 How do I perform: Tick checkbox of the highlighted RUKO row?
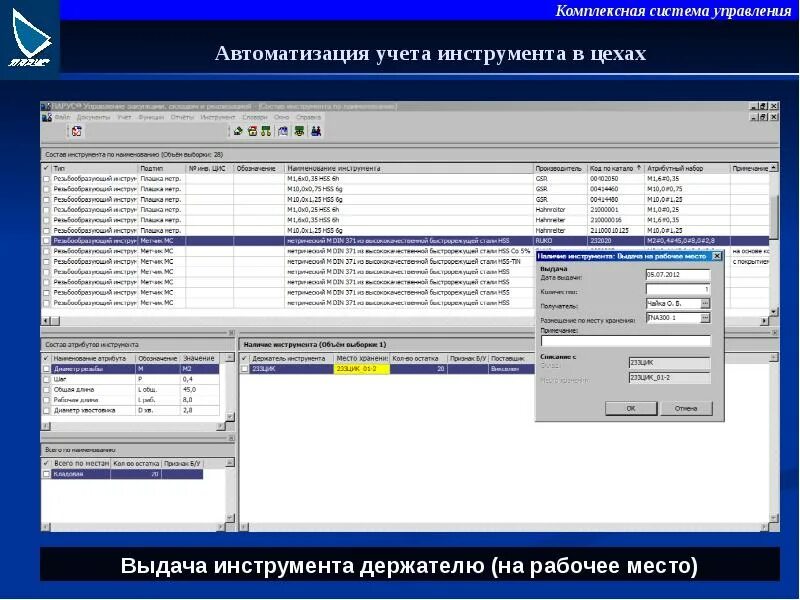tap(47, 241)
